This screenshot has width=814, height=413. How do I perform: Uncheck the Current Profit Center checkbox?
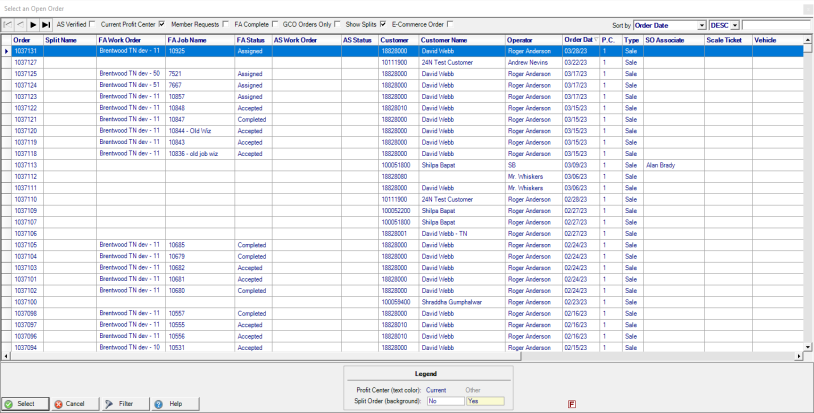(x=161, y=24)
